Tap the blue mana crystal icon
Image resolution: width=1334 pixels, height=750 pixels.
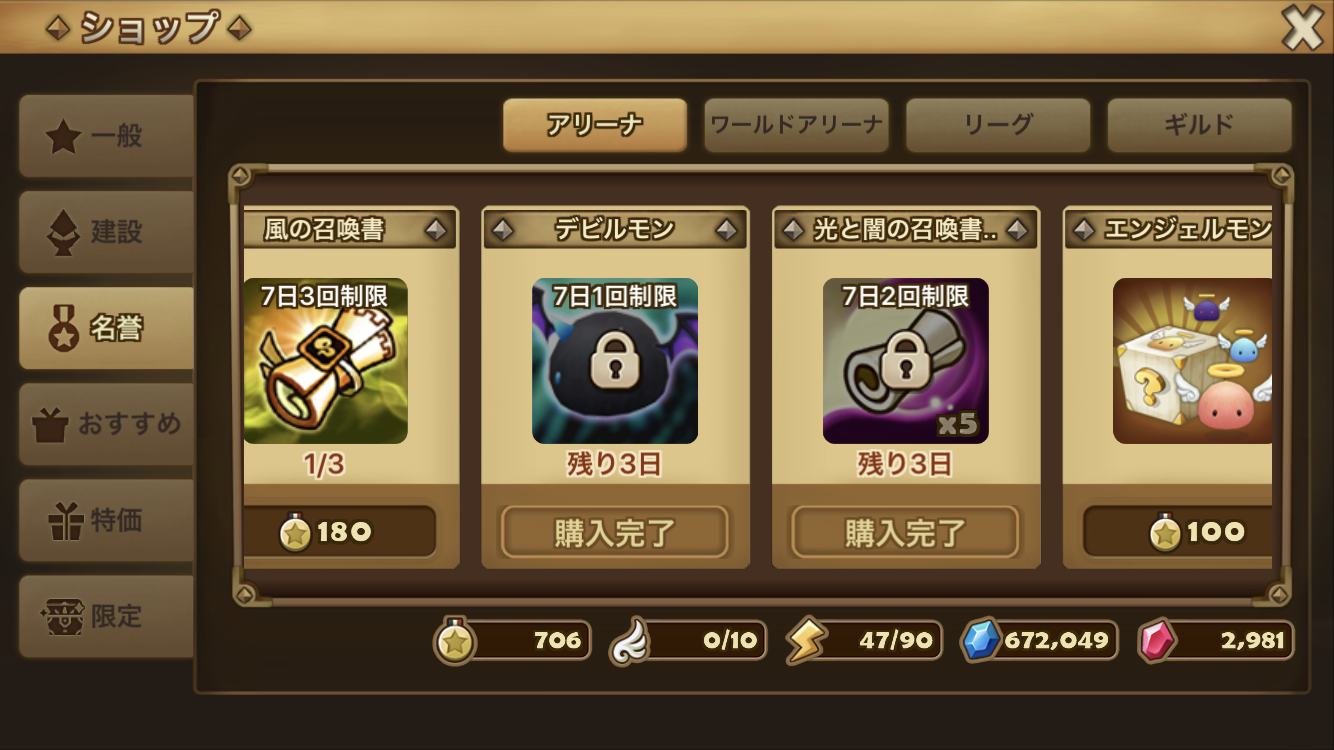click(981, 641)
